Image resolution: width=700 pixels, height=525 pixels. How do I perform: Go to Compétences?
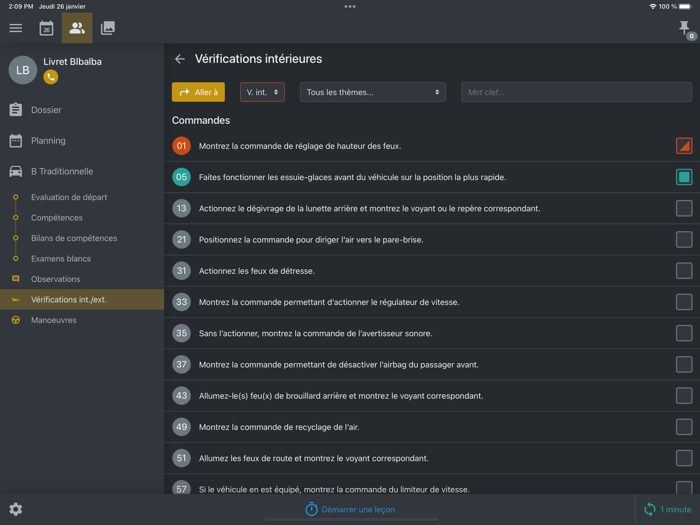[x=82, y=218]
